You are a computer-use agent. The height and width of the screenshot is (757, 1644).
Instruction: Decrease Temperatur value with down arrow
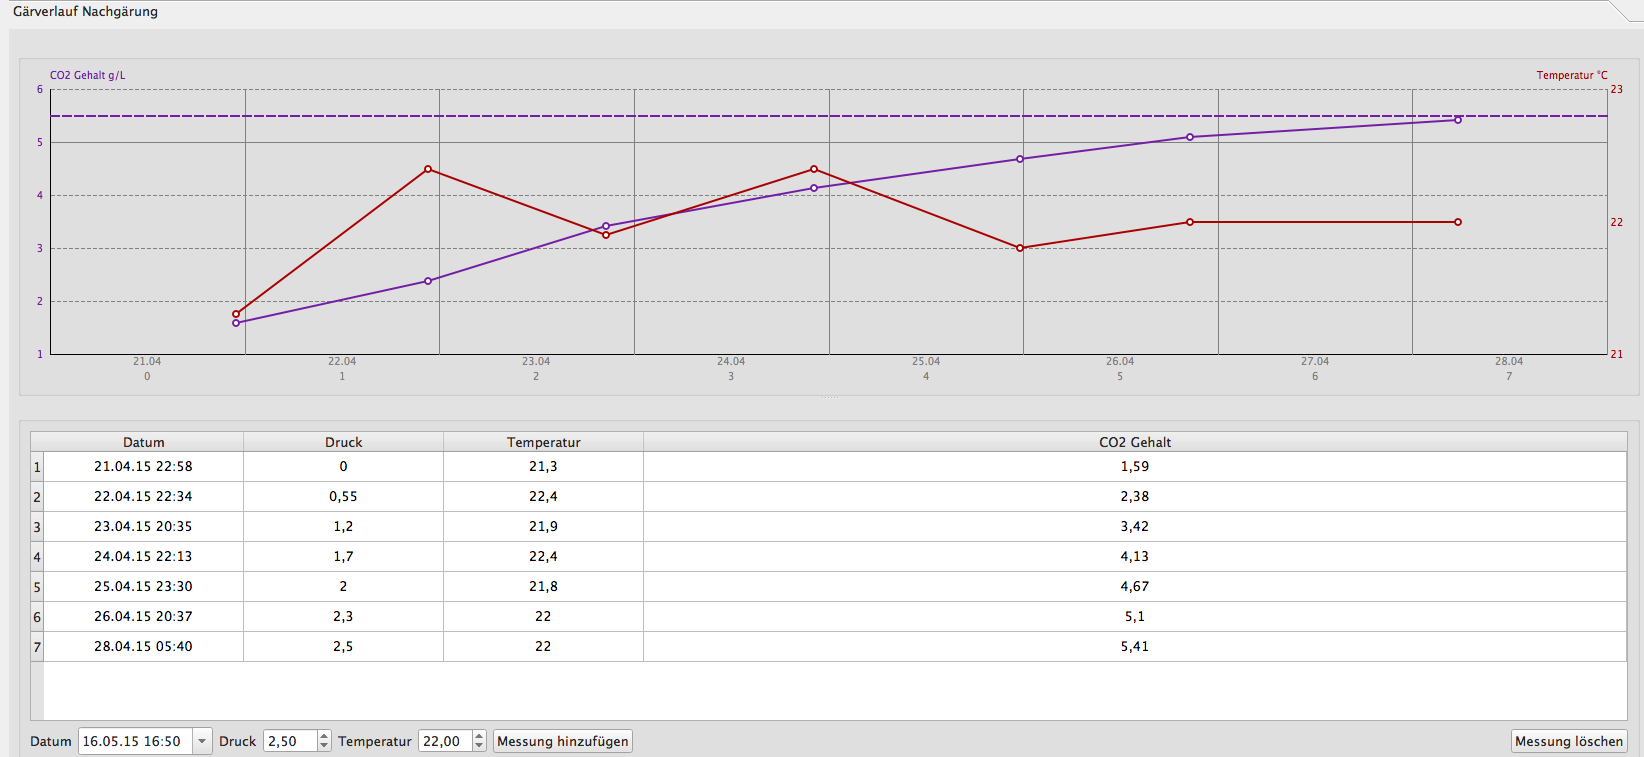[x=479, y=746]
